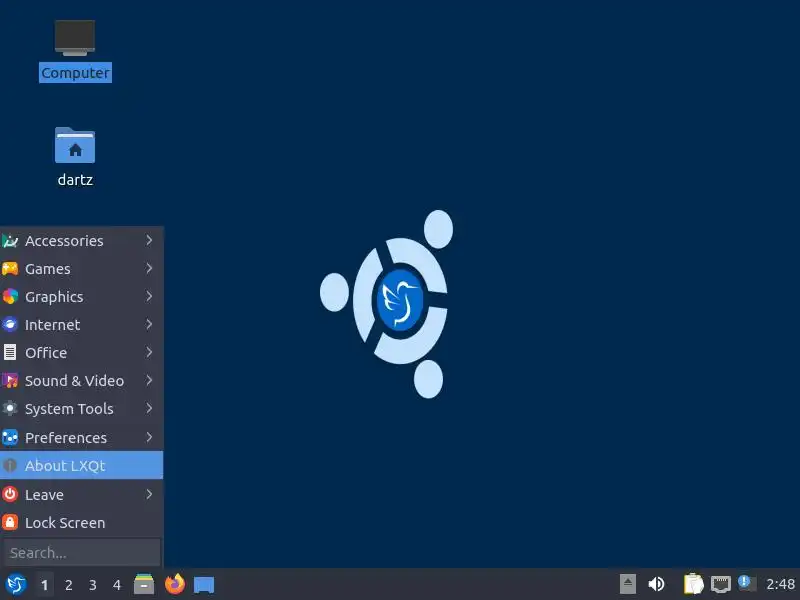
Task: Open the network connection tray icon
Action: click(x=721, y=584)
